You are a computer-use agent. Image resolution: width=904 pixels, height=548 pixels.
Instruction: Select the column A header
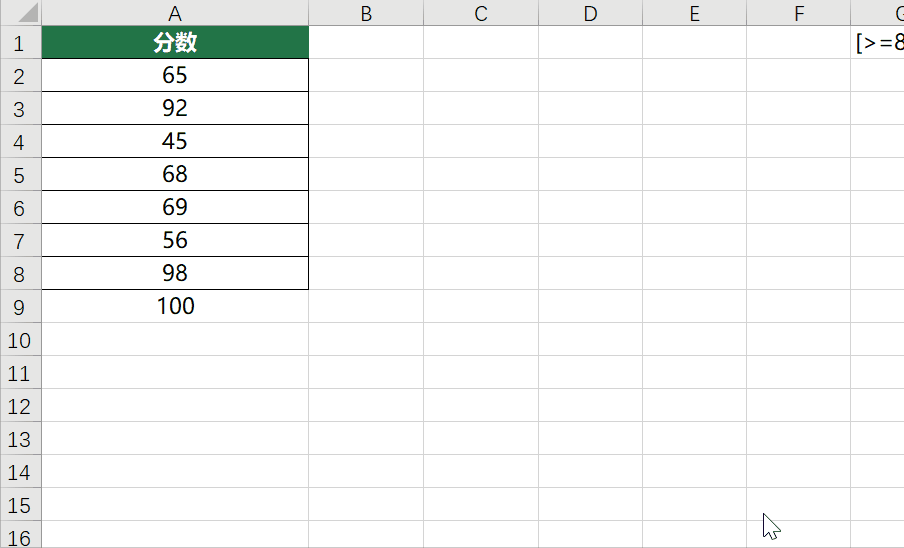pyautogui.click(x=175, y=13)
